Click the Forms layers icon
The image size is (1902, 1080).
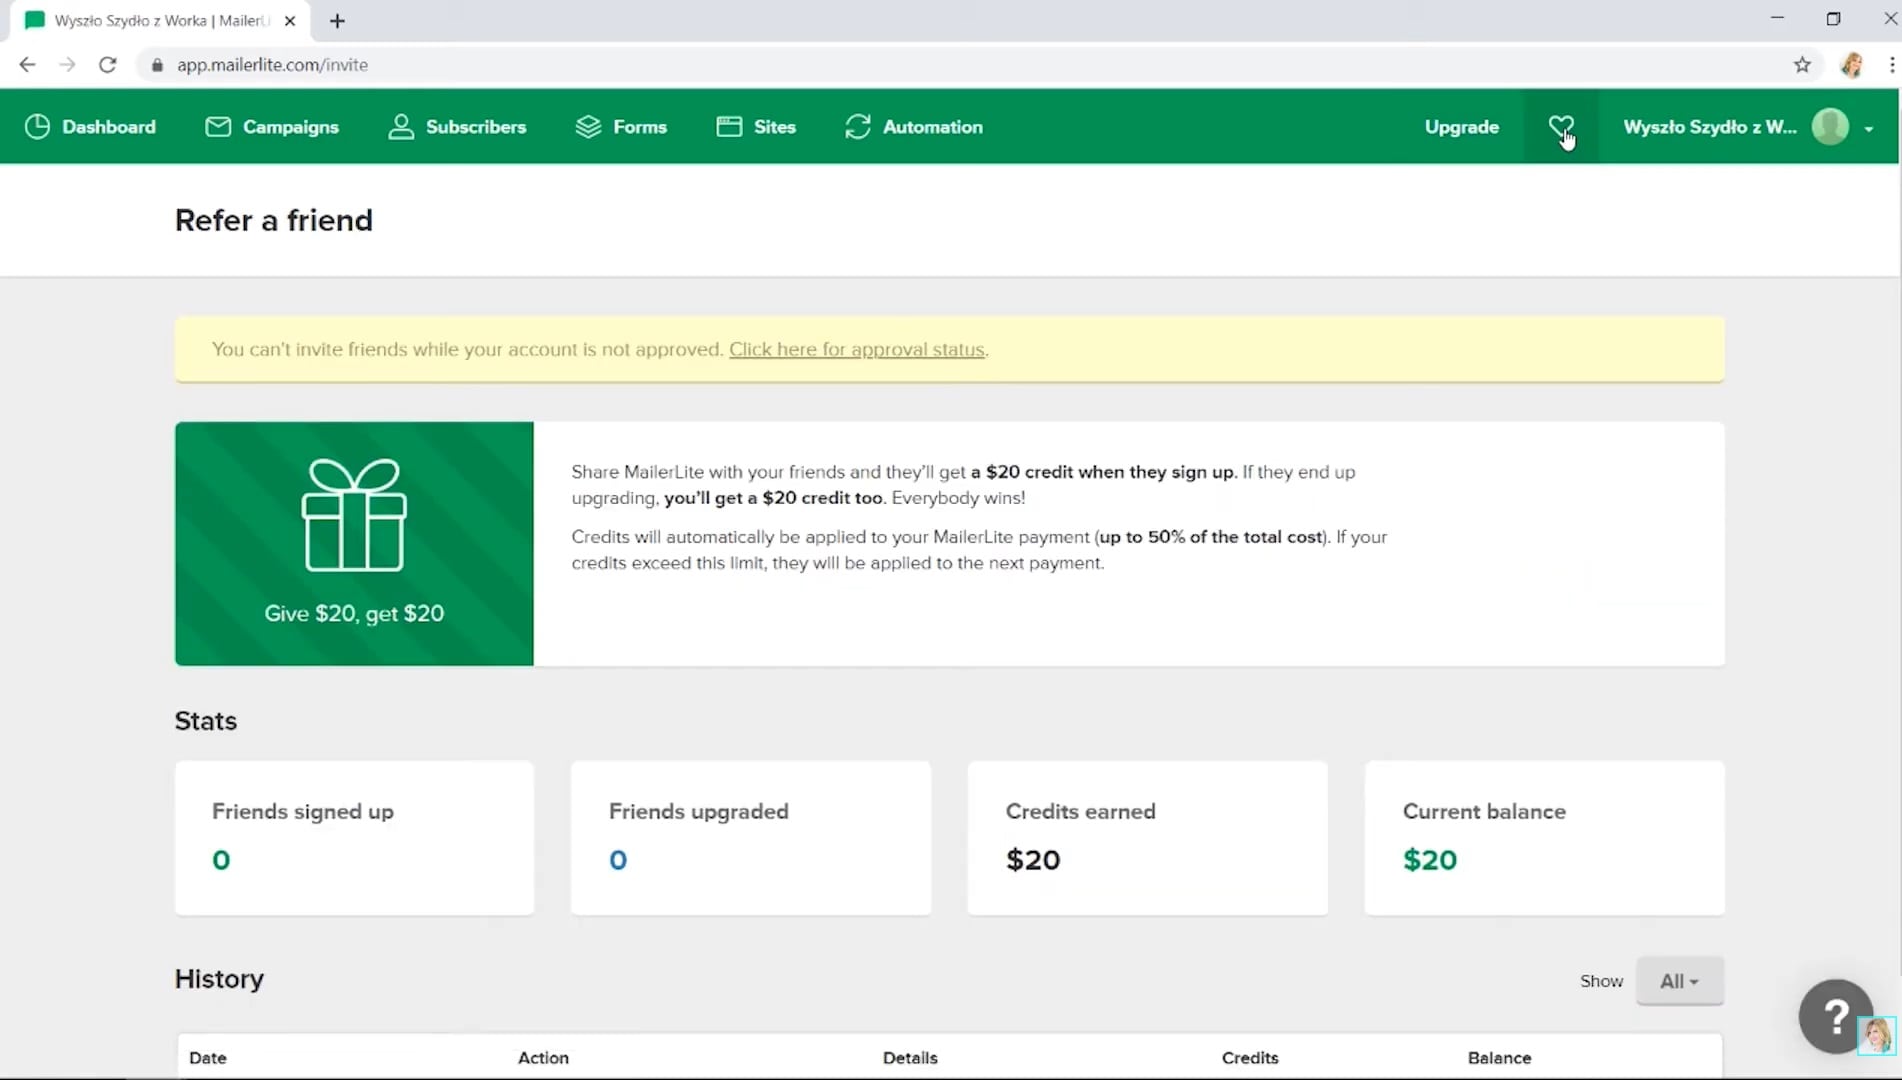pos(588,127)
